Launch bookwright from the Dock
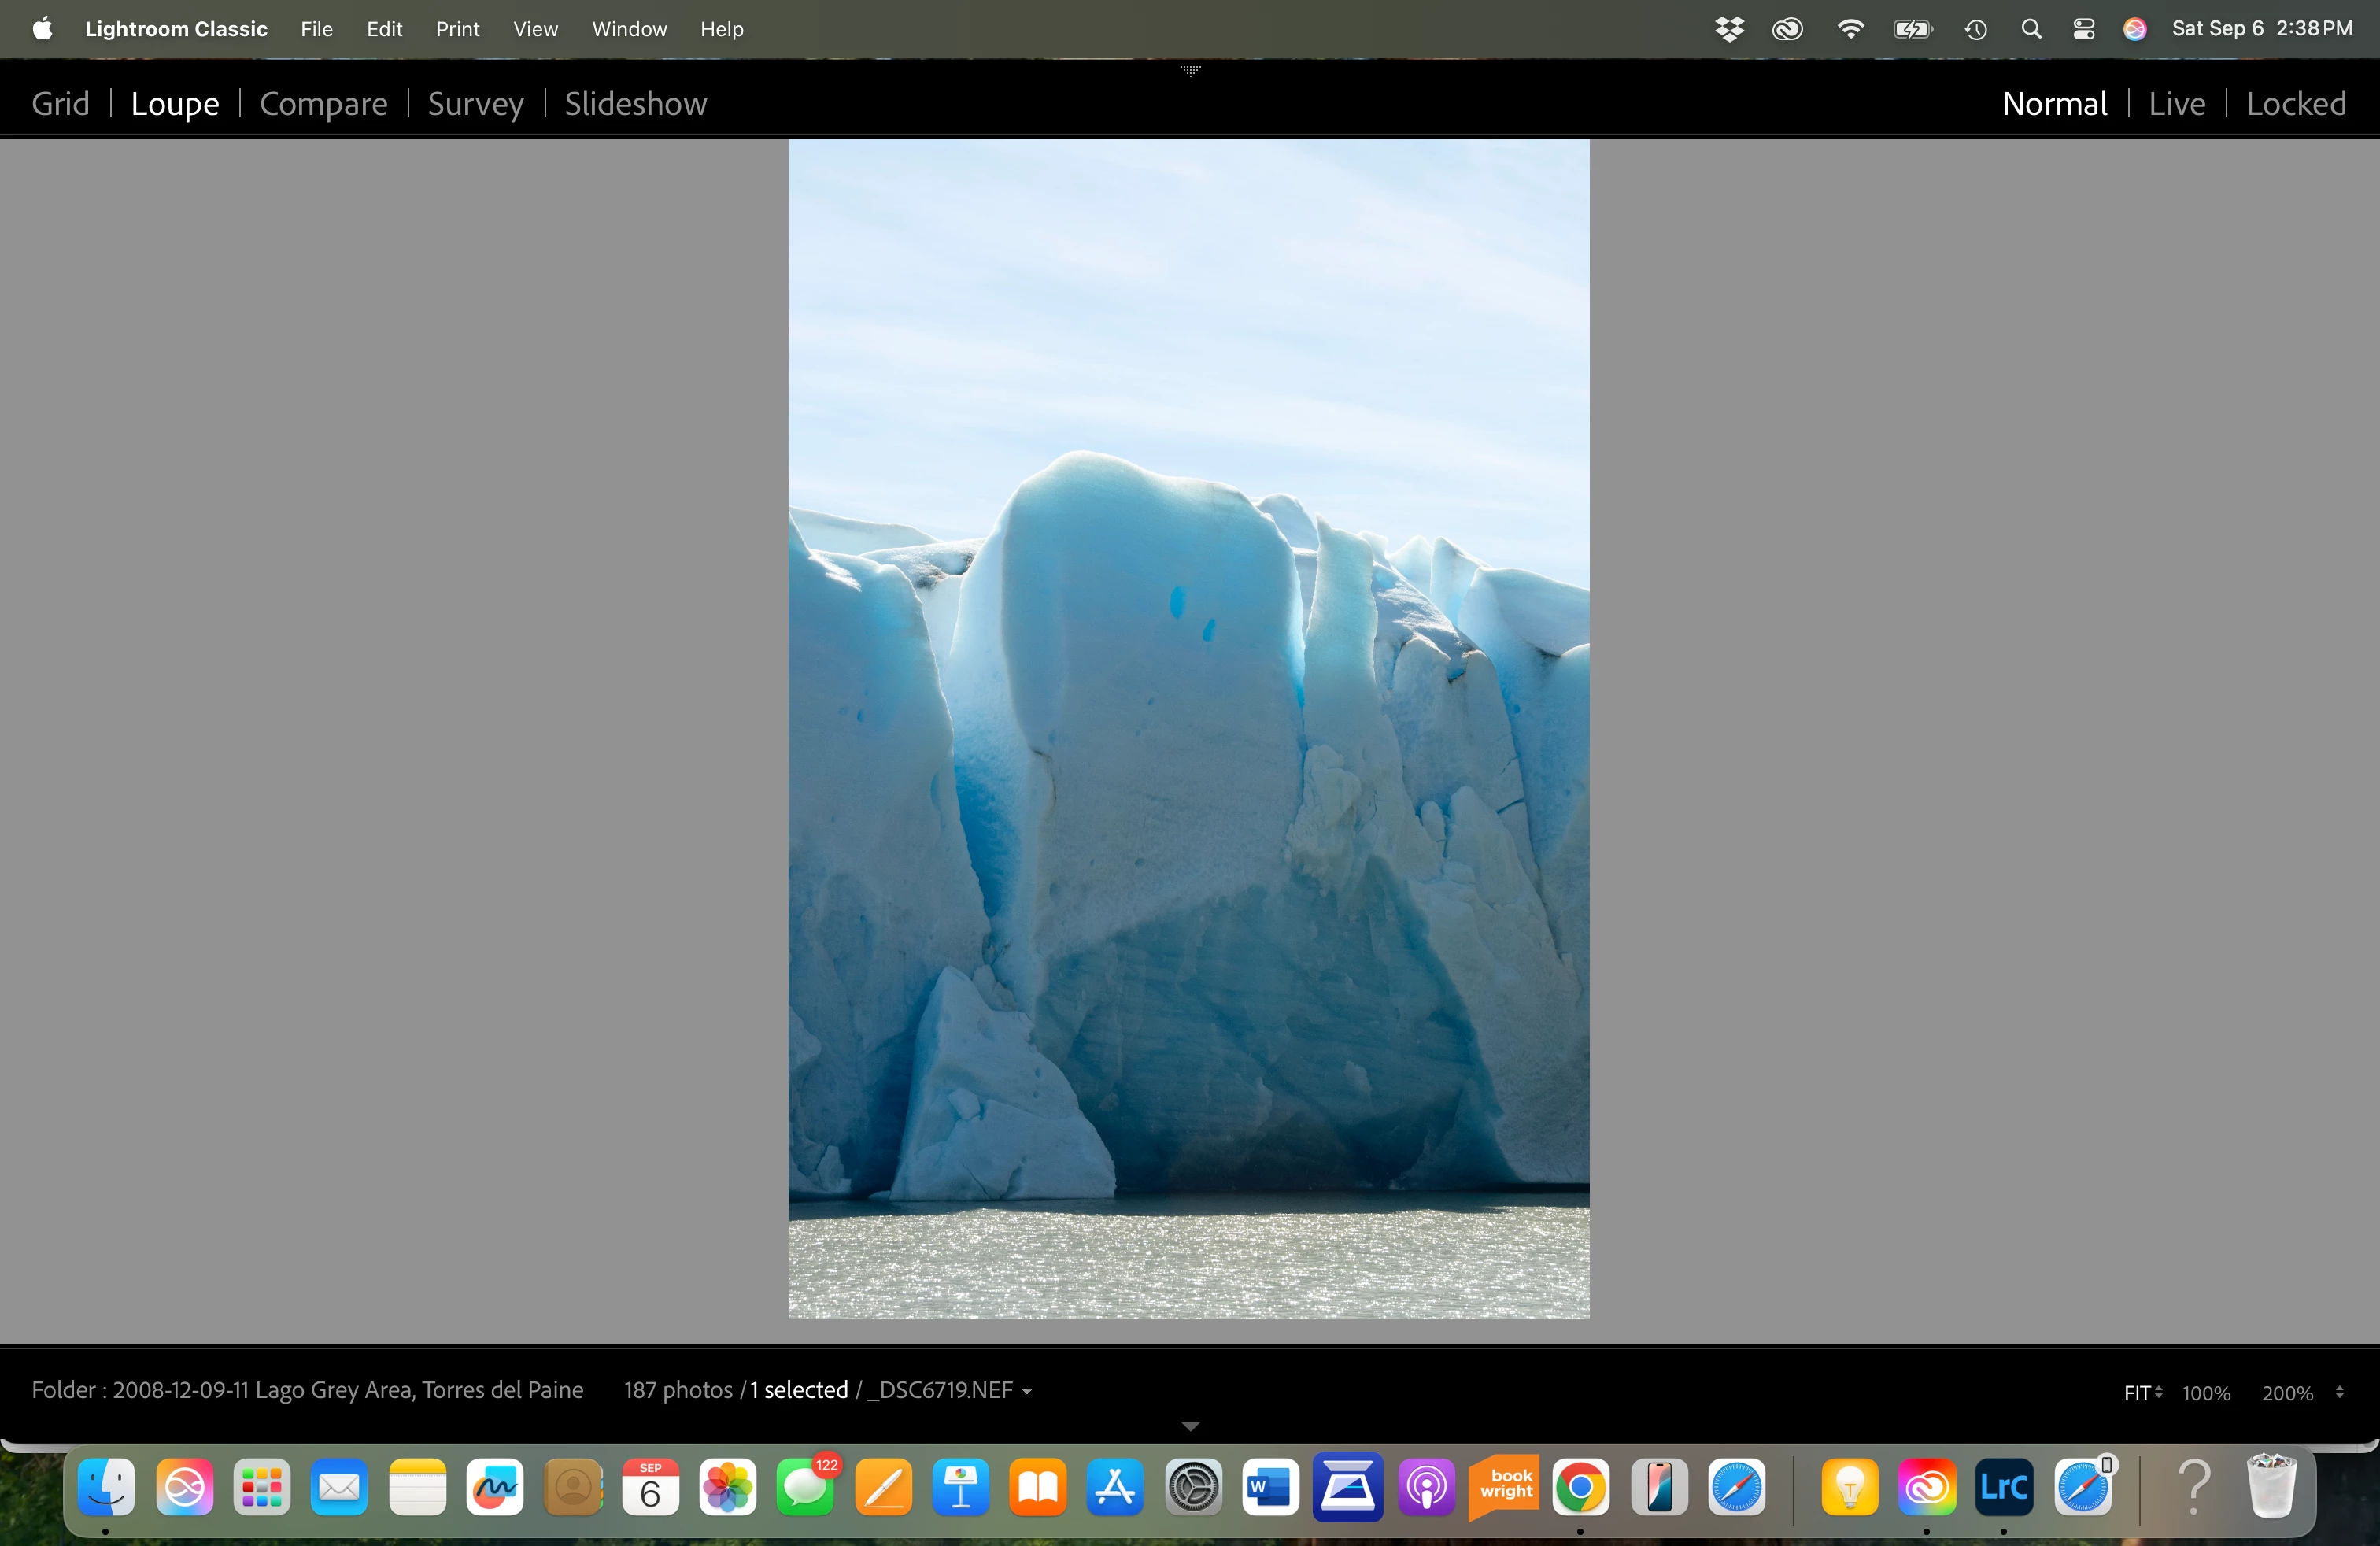Image resolution: width=2380 pixels, height=1546 pixels. click(x=1505, y=1488)
